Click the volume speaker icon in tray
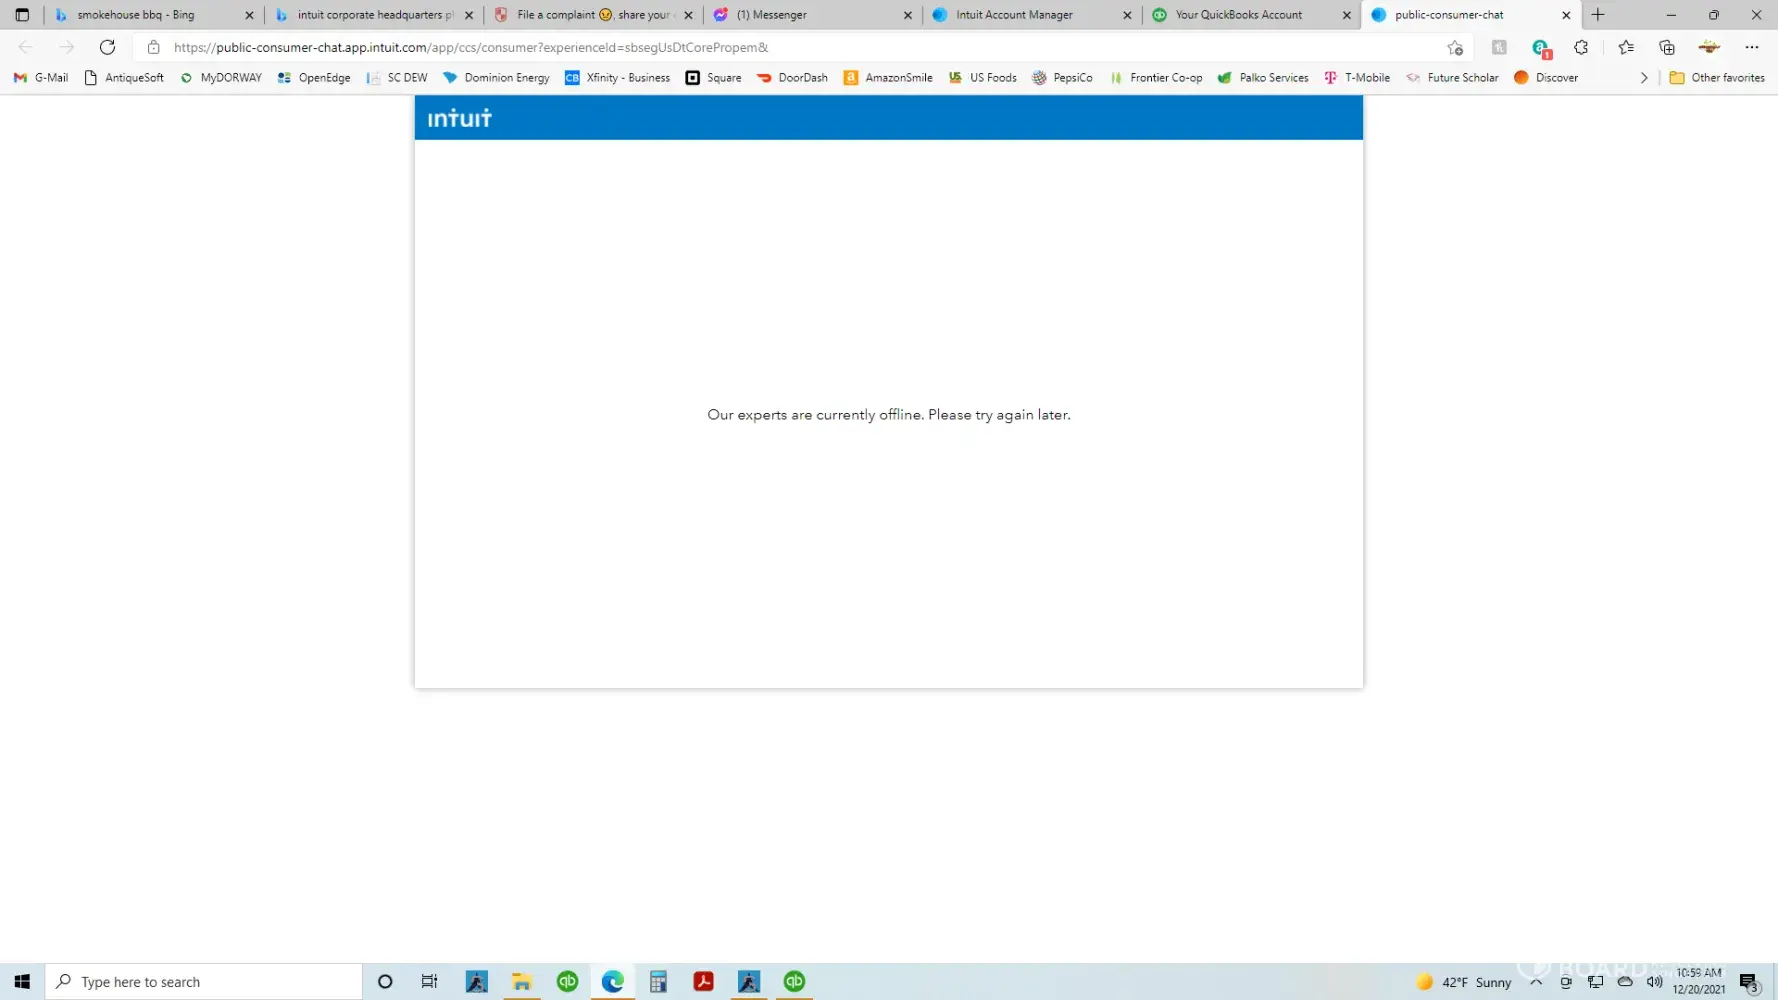This screenshot has height=1000, width=1778. (1655, 982)
